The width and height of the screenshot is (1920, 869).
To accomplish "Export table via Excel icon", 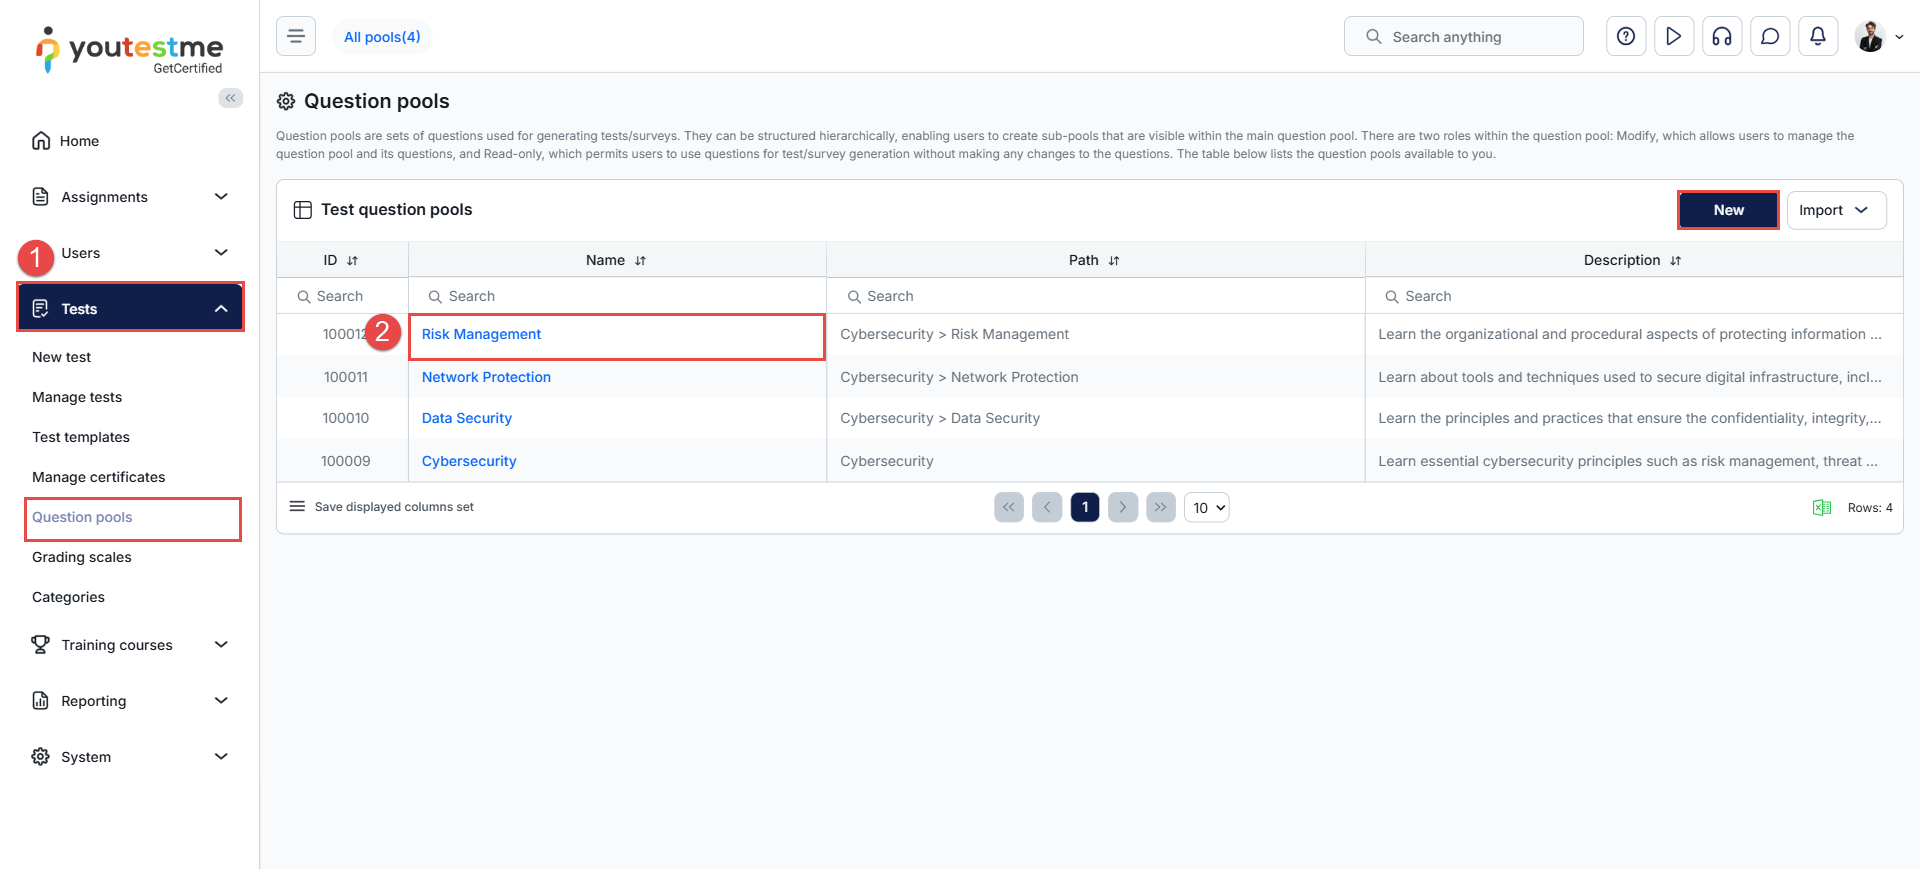I will coord(1822,508).
